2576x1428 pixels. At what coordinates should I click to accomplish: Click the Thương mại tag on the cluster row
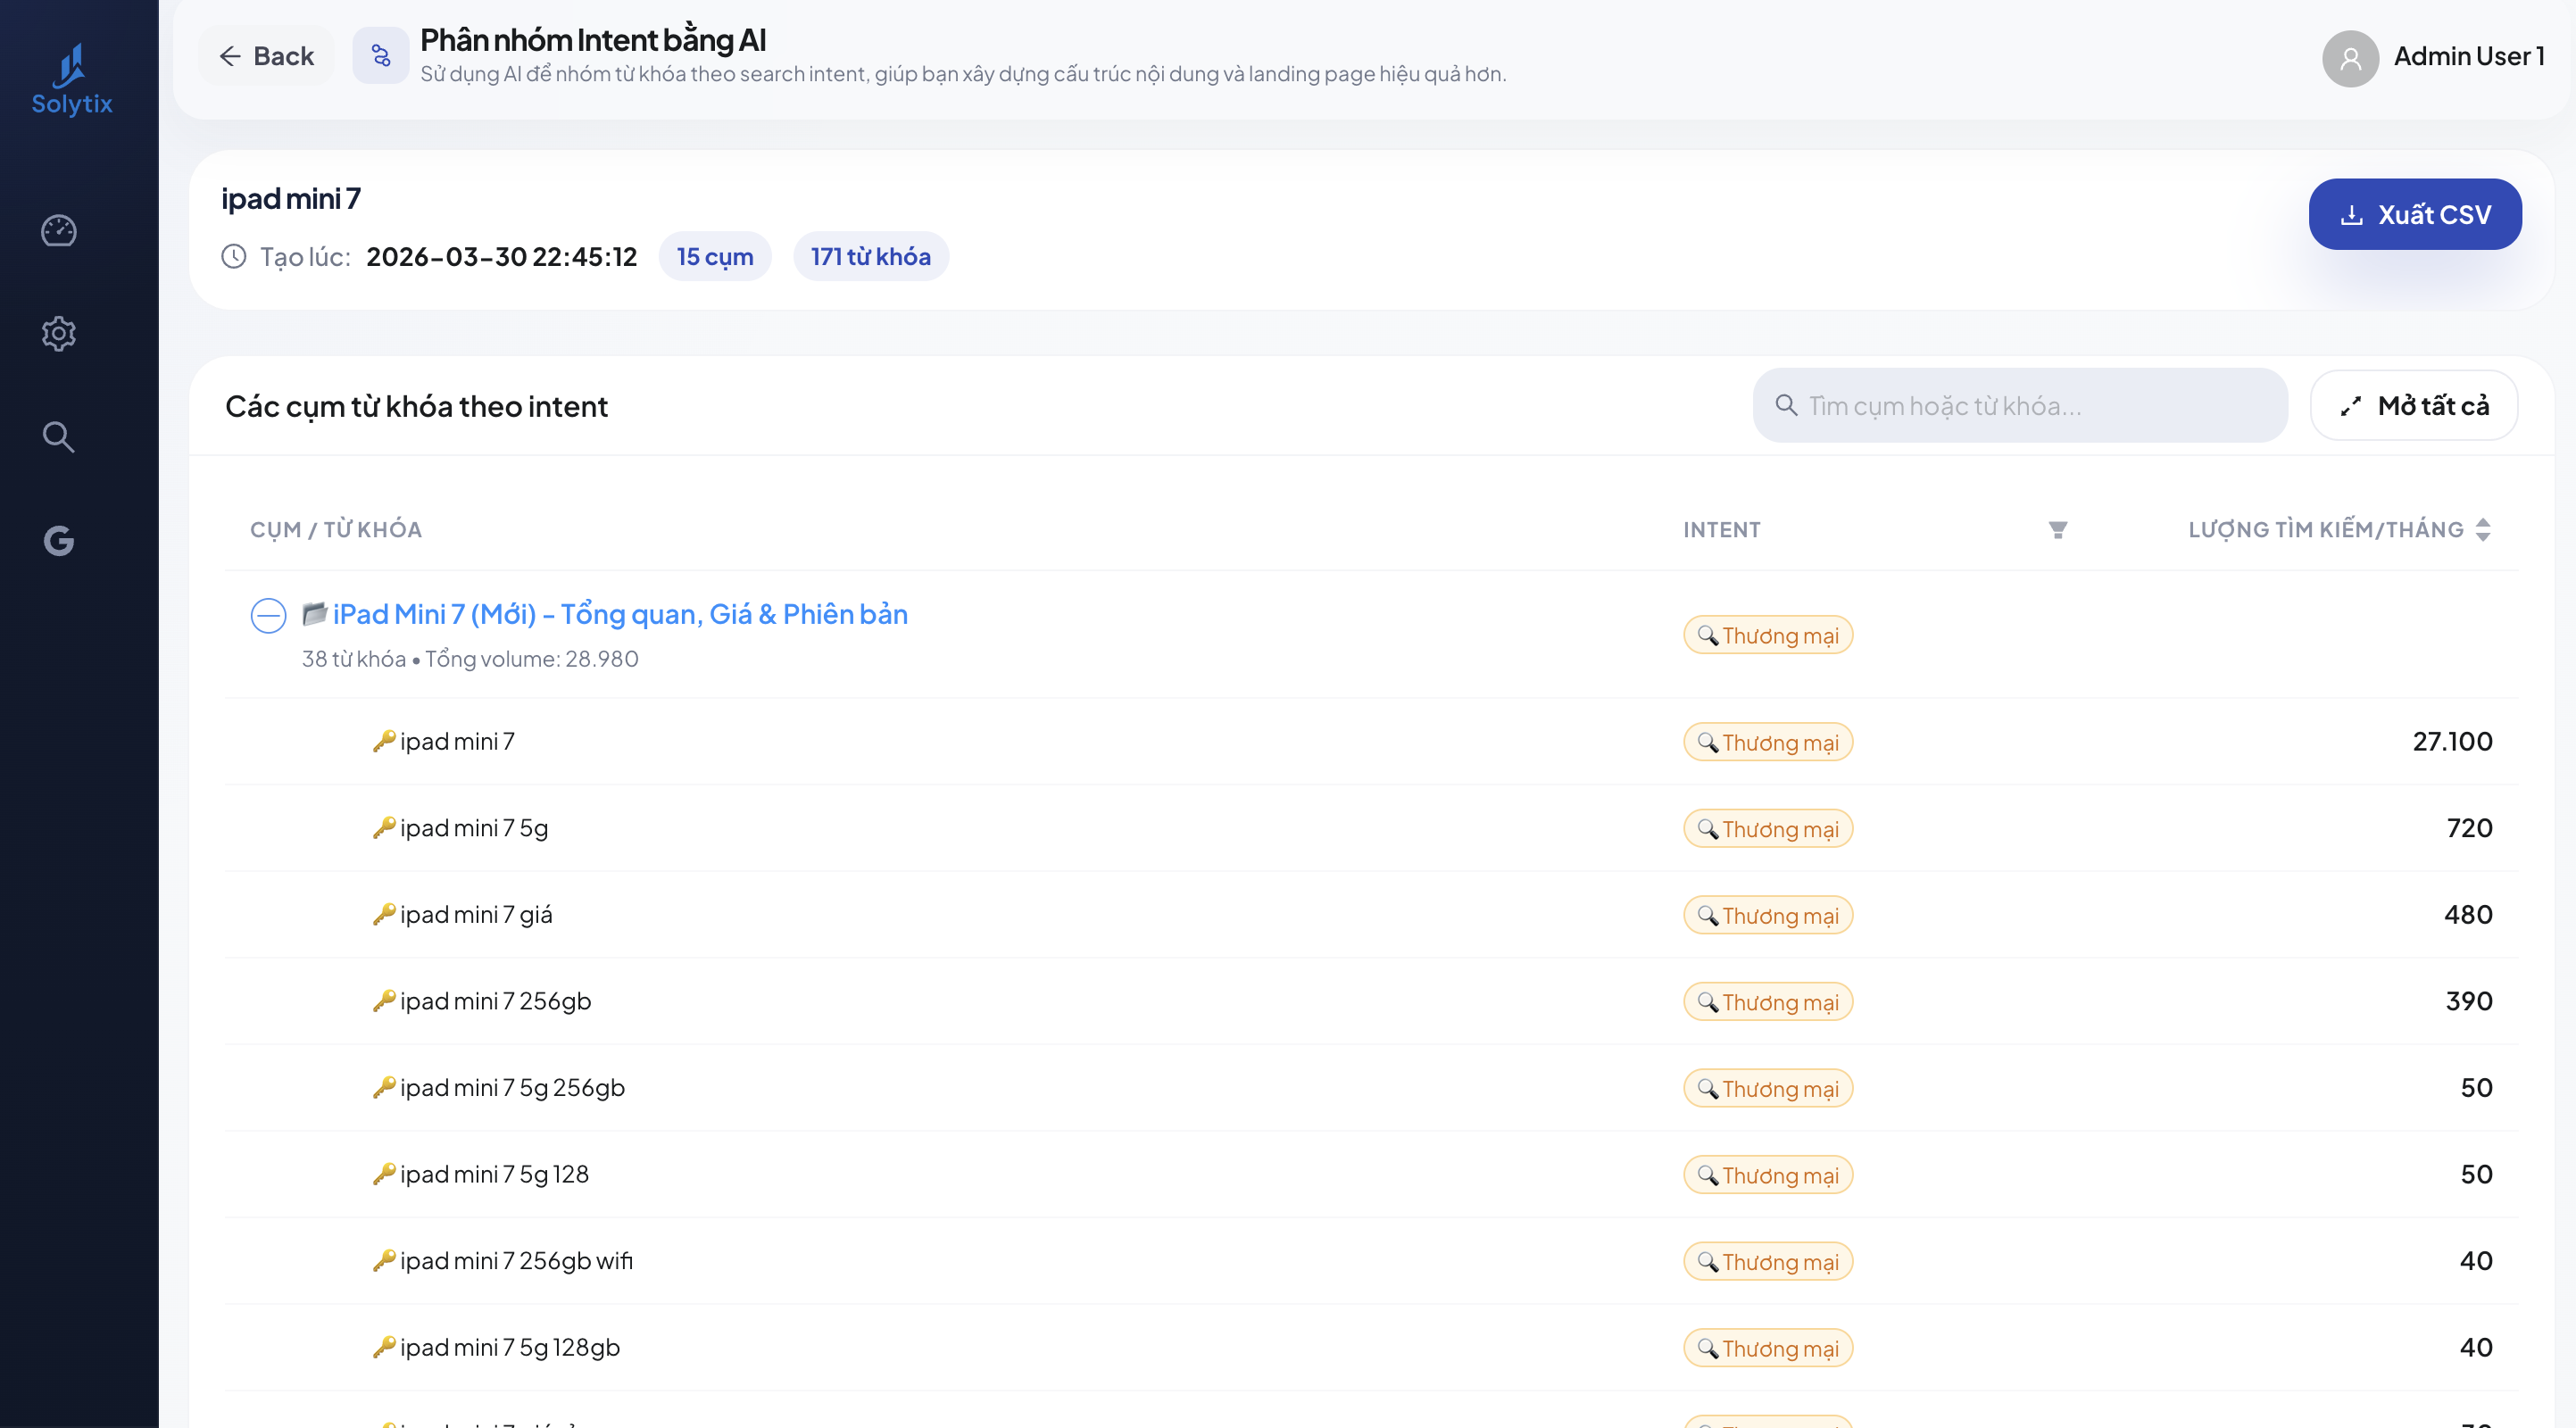(x=1768, y=635)
